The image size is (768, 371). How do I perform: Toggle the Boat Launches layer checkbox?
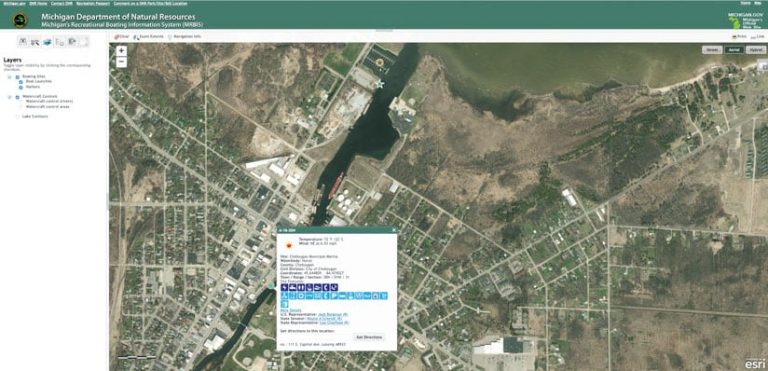tap(21, 82)
